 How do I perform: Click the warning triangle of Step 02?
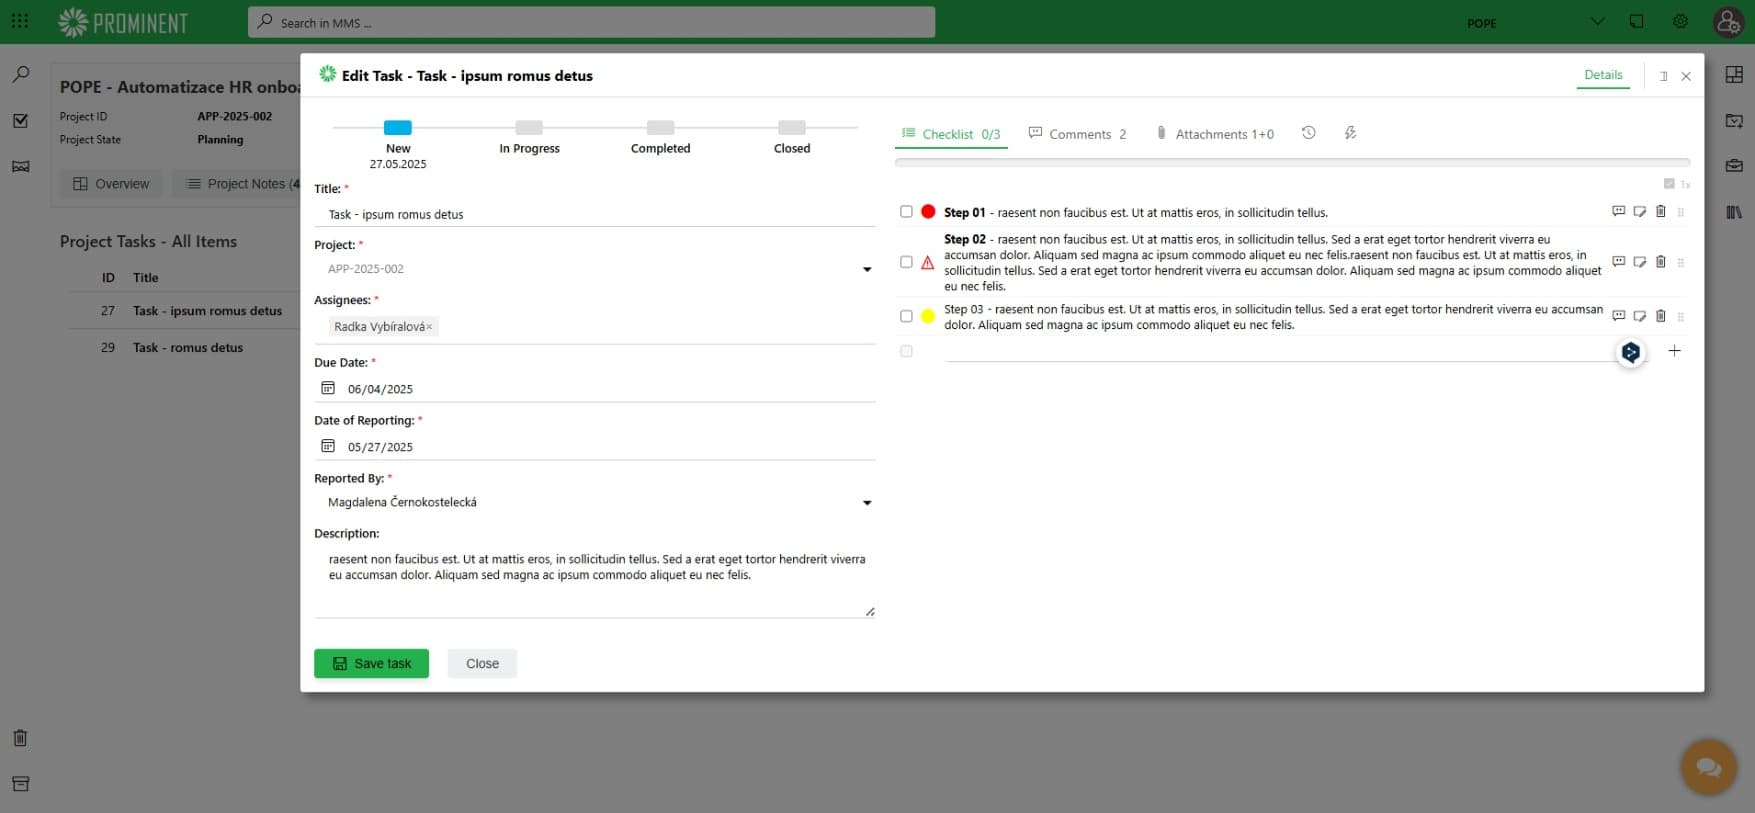coord(928,263)
